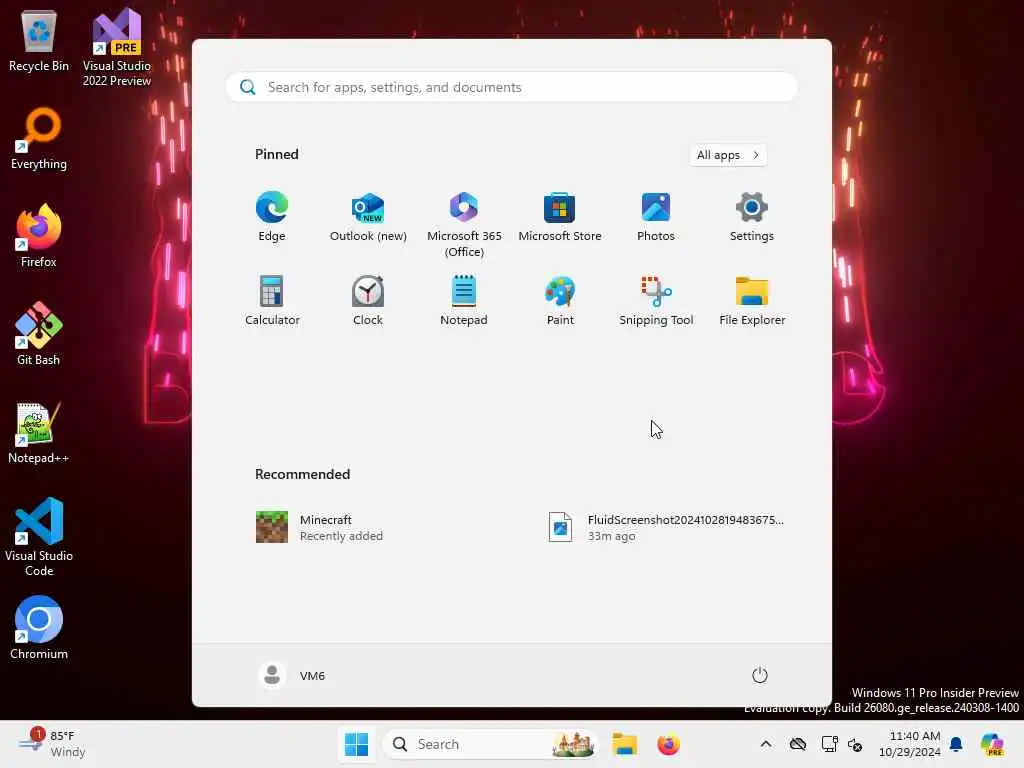Viewport: 1024px width, 768px height.
Task: Open Snipping Tool
Action: (x=656, y=300)
